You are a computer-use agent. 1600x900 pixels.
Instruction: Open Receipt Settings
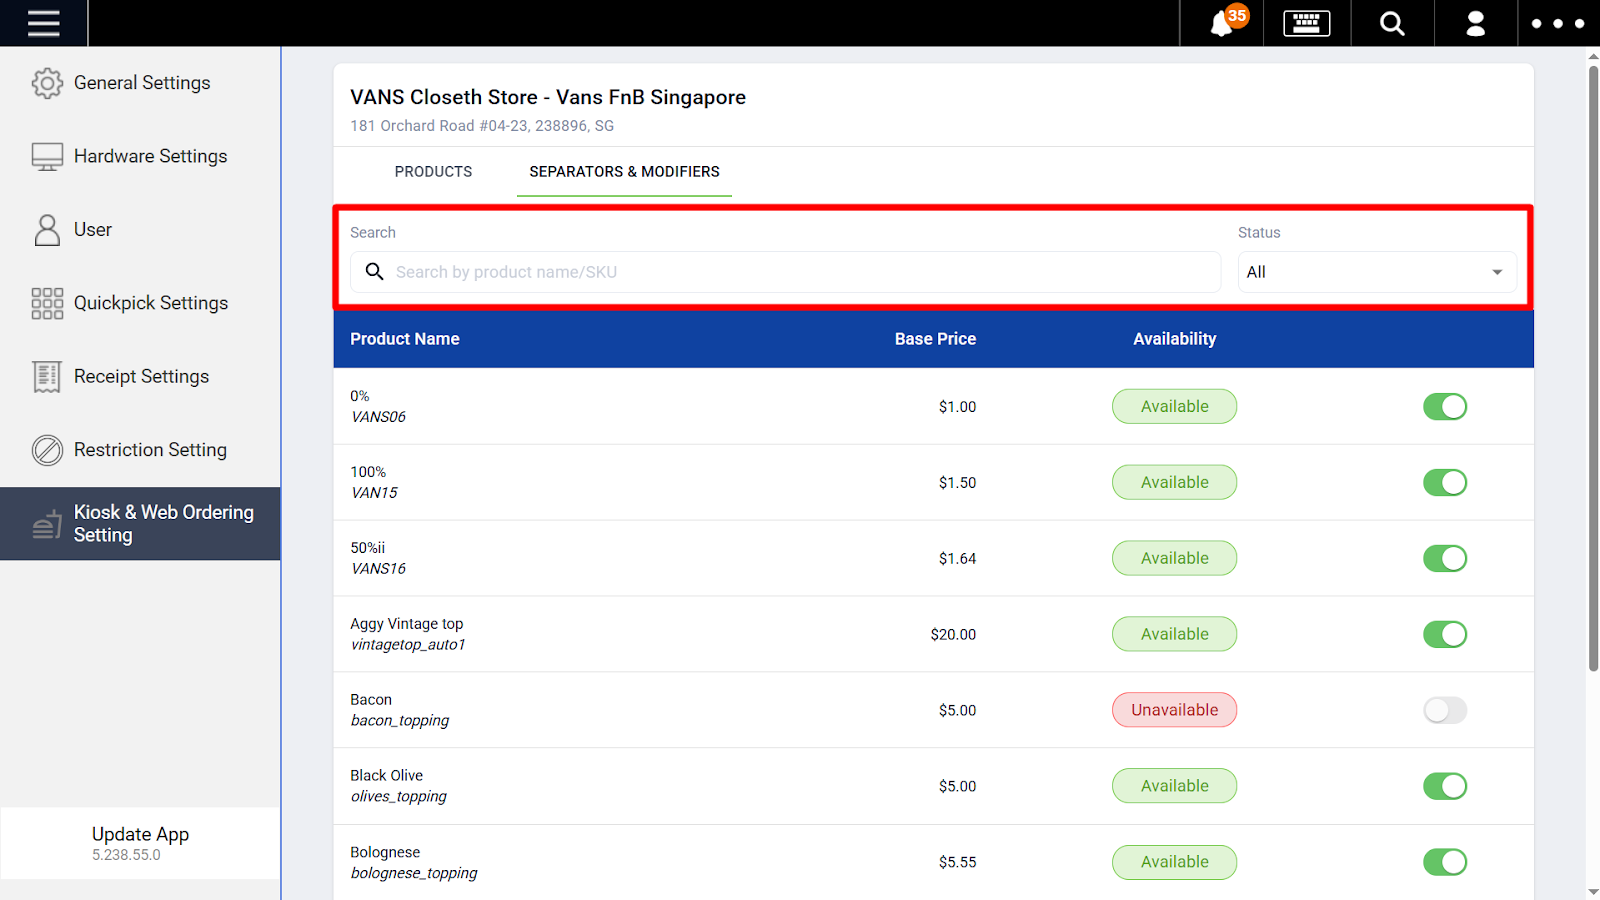click(140, 377)
